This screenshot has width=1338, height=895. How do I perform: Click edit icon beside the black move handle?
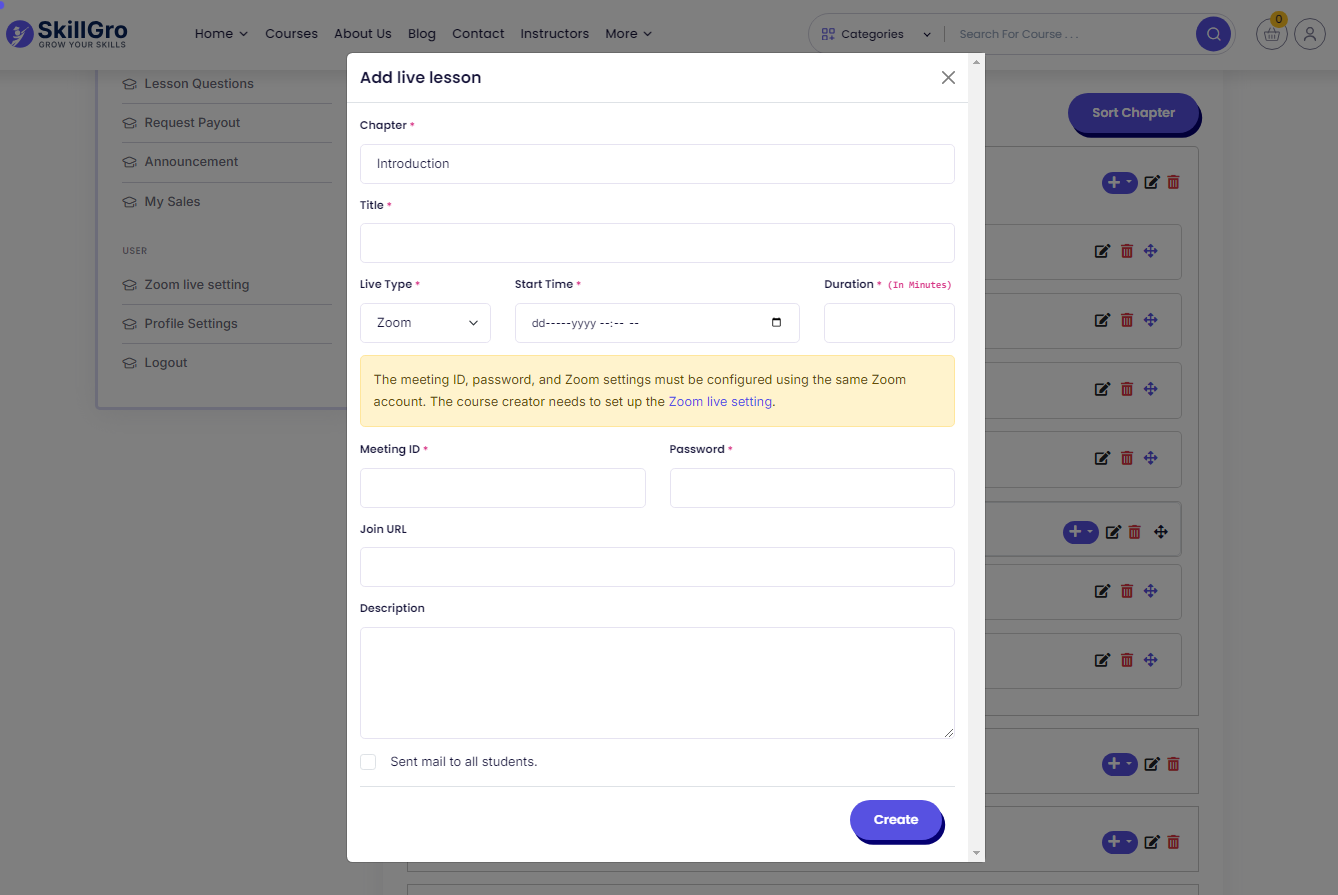pos(1113,532)
